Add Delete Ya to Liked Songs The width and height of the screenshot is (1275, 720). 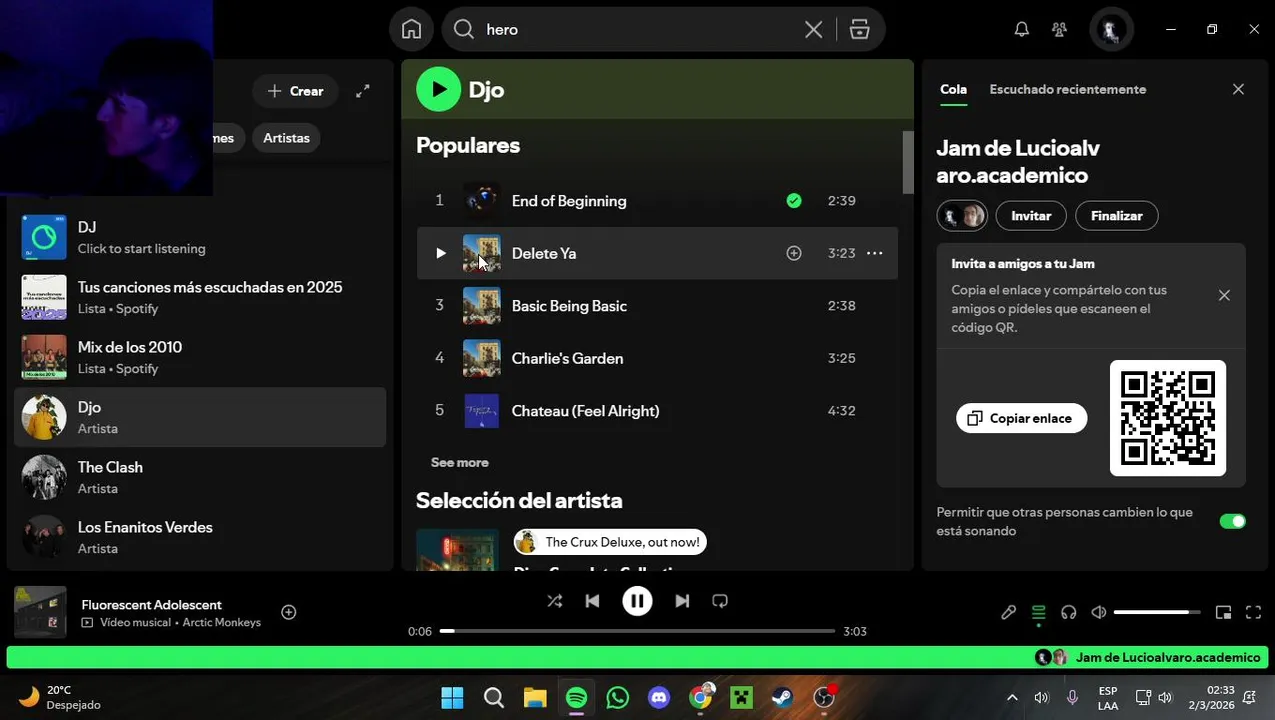tap(794, 253)
